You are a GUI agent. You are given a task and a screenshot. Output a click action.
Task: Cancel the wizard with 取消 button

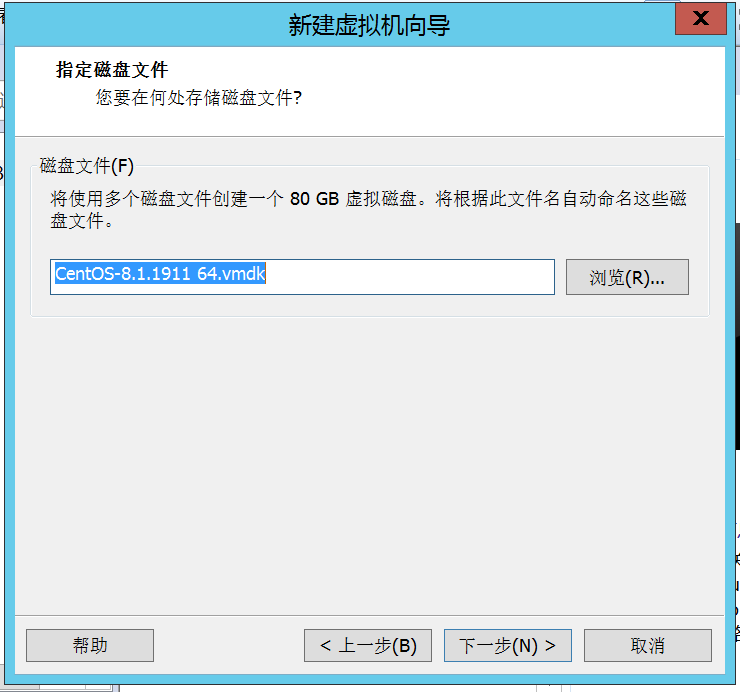(648, 645)
